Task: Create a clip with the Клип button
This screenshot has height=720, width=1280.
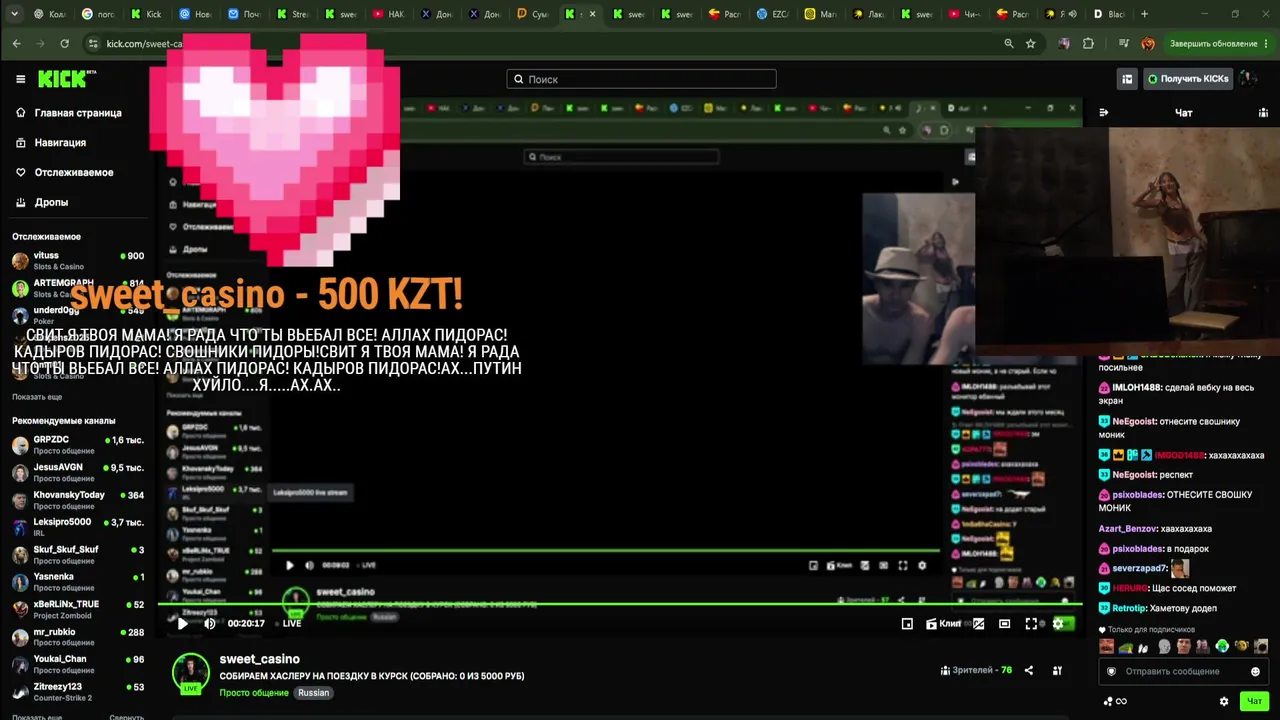Action: pos(943,623)
